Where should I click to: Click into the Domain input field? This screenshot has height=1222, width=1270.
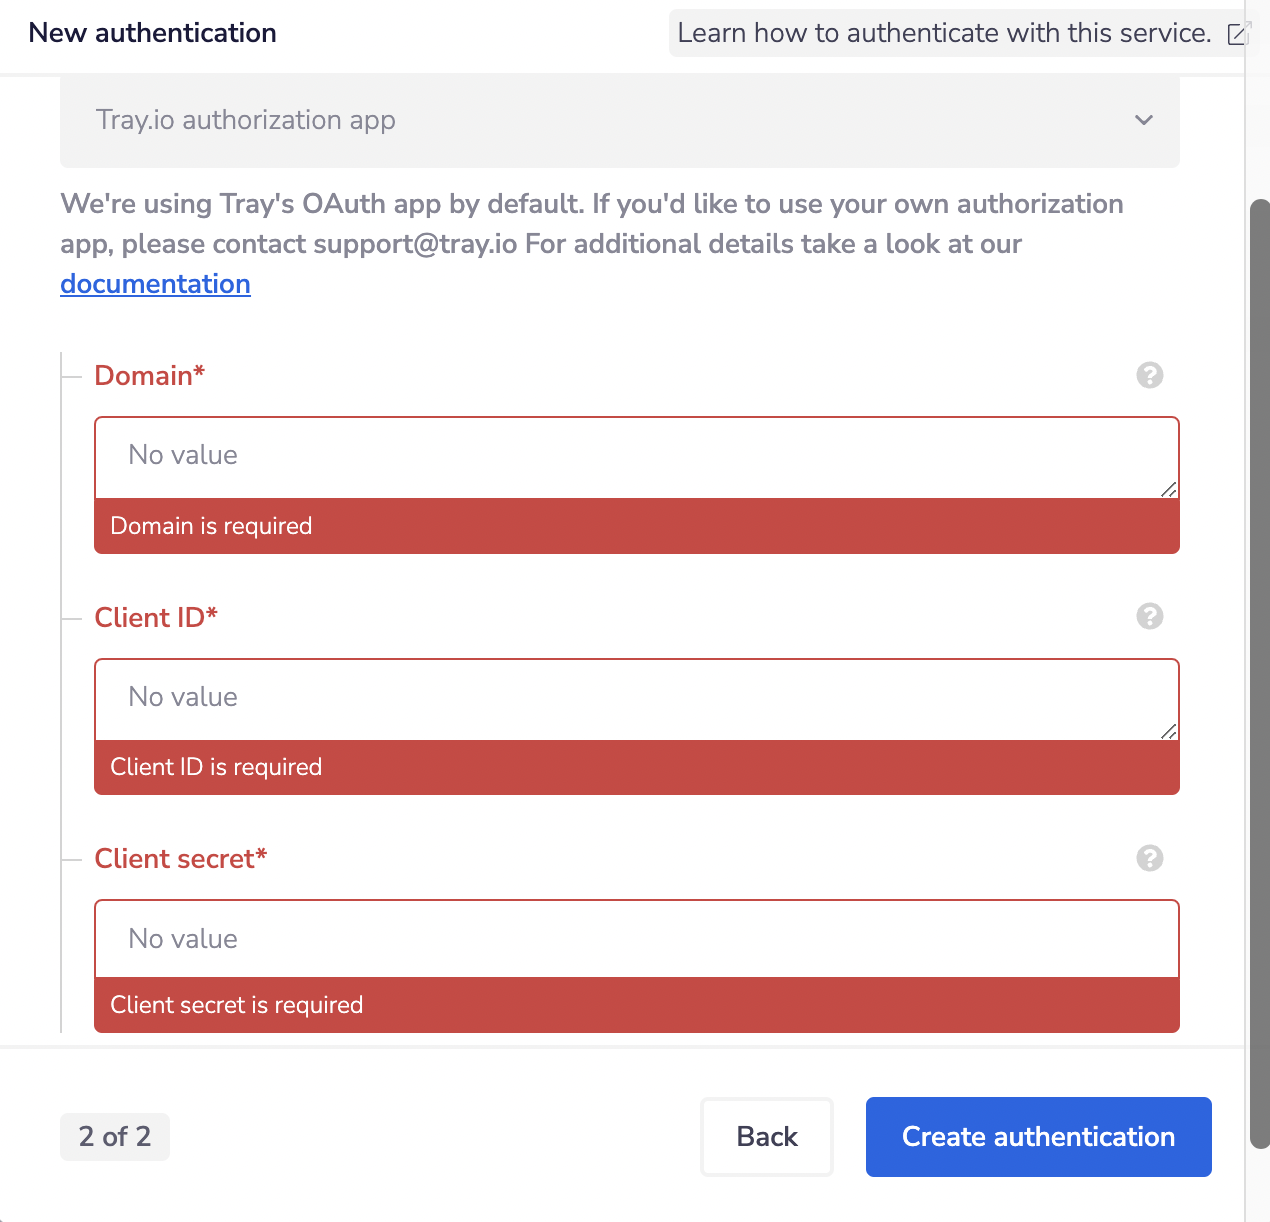(636, 457)
